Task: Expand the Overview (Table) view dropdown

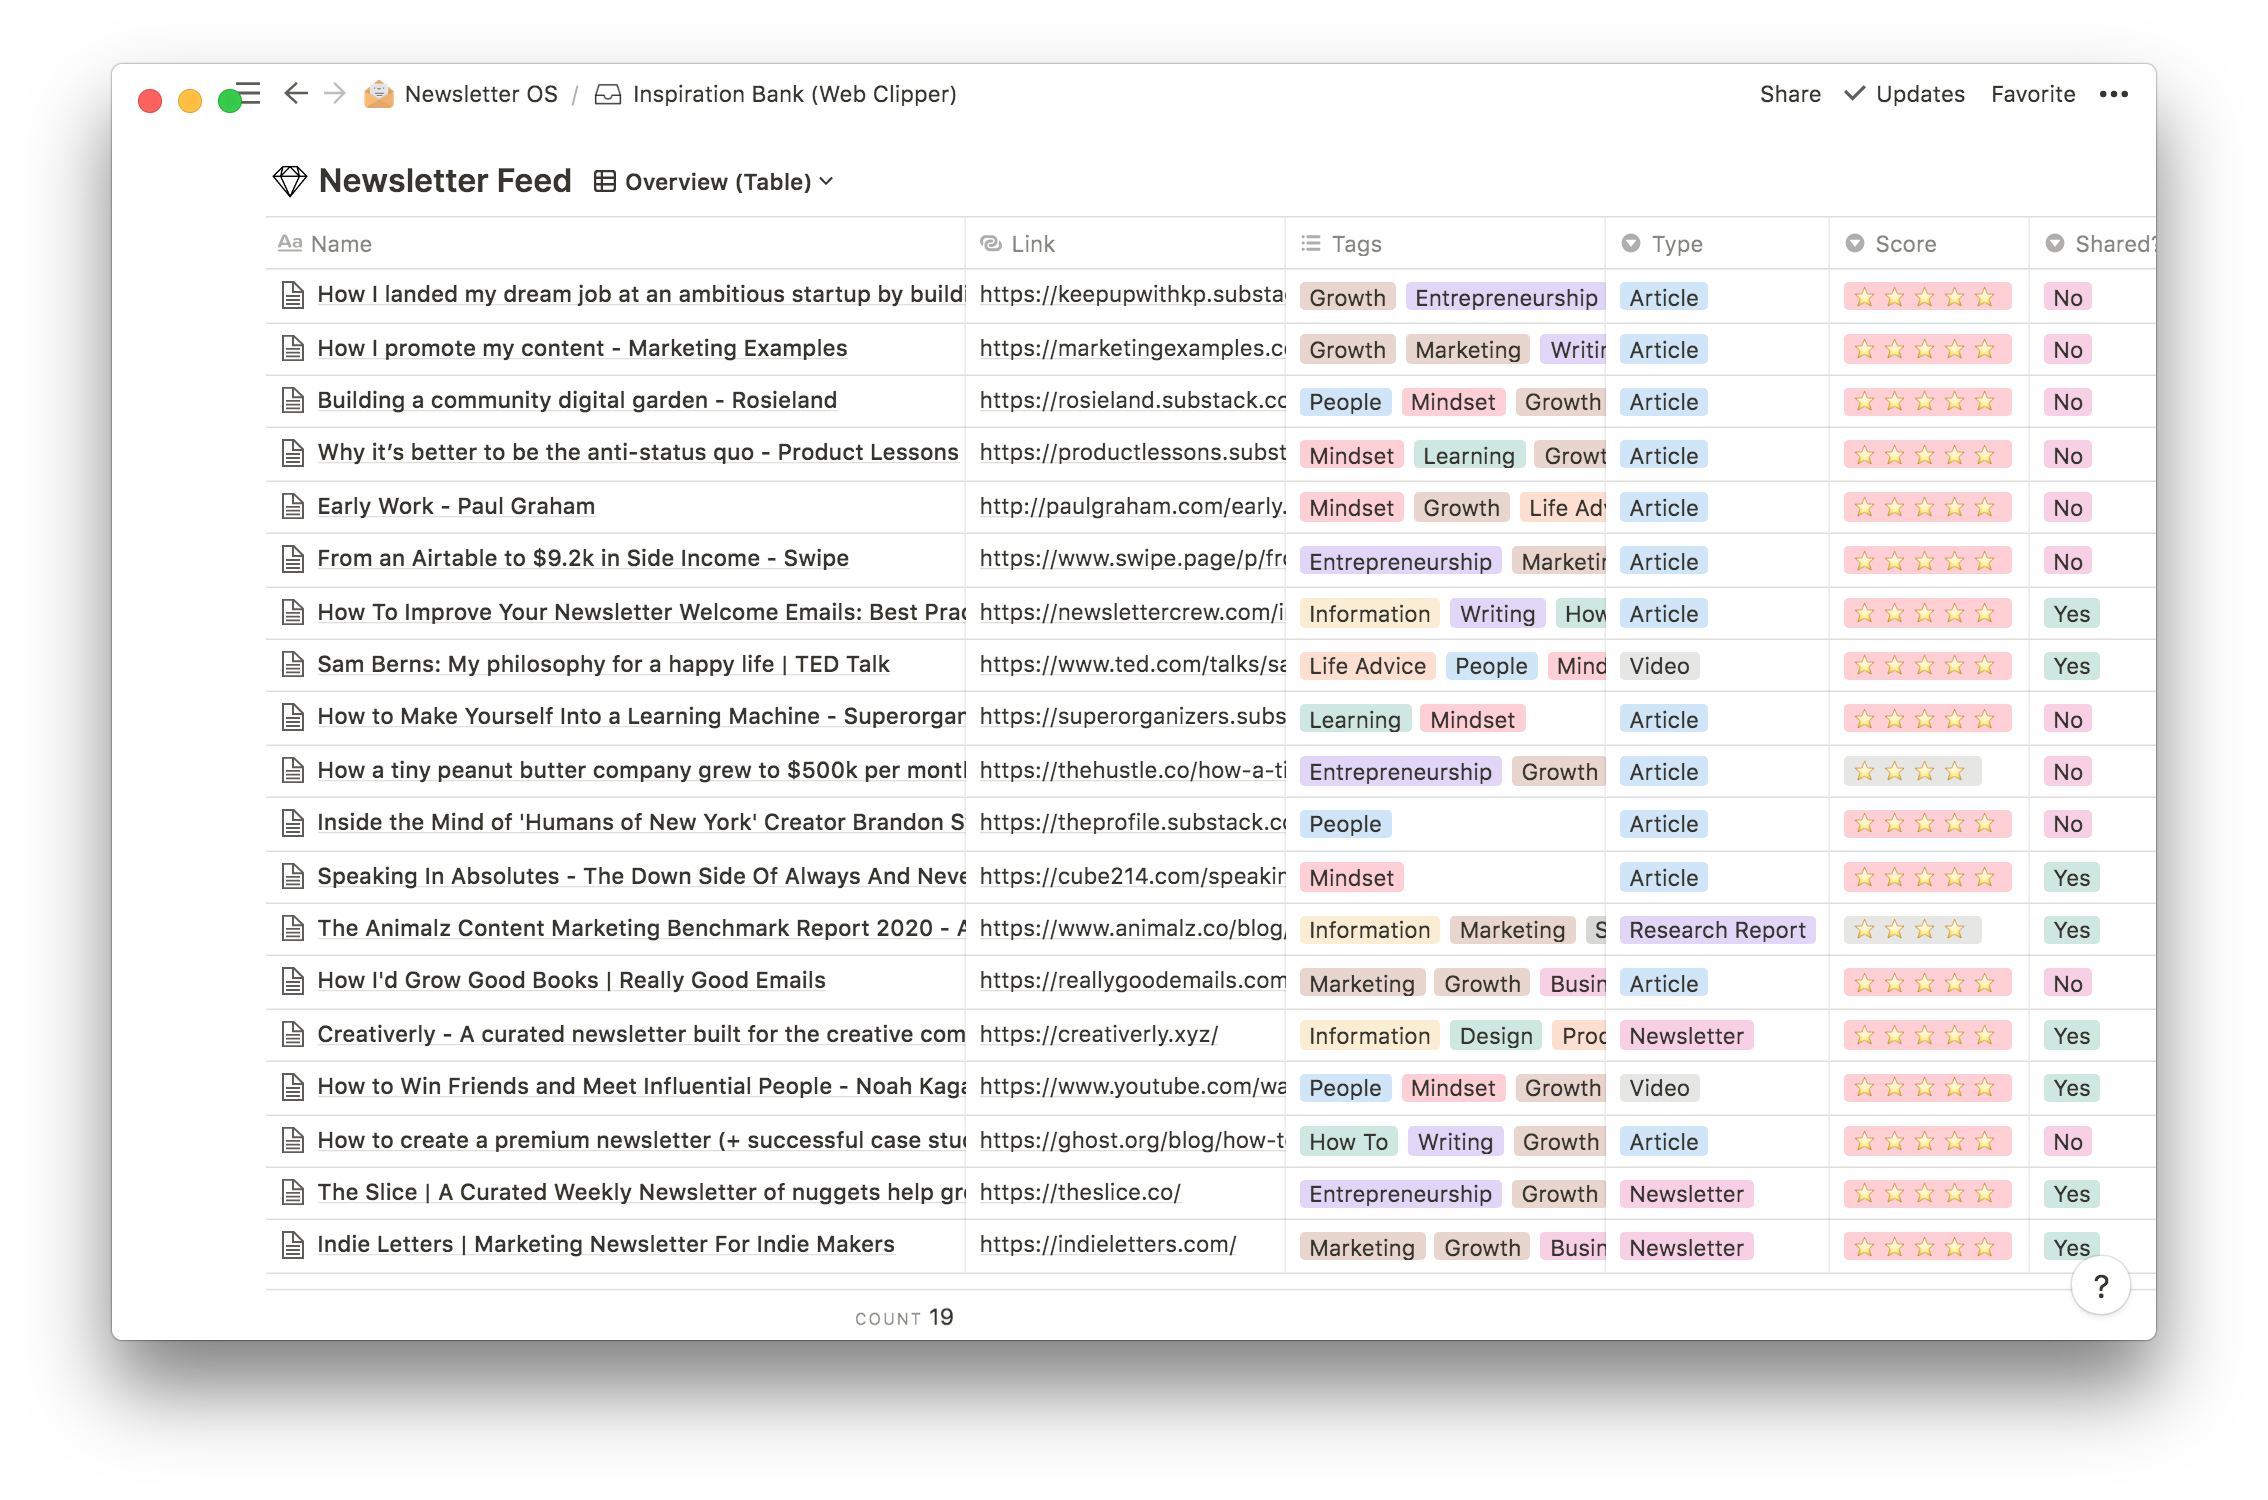Action: click(x=714, y=182)
